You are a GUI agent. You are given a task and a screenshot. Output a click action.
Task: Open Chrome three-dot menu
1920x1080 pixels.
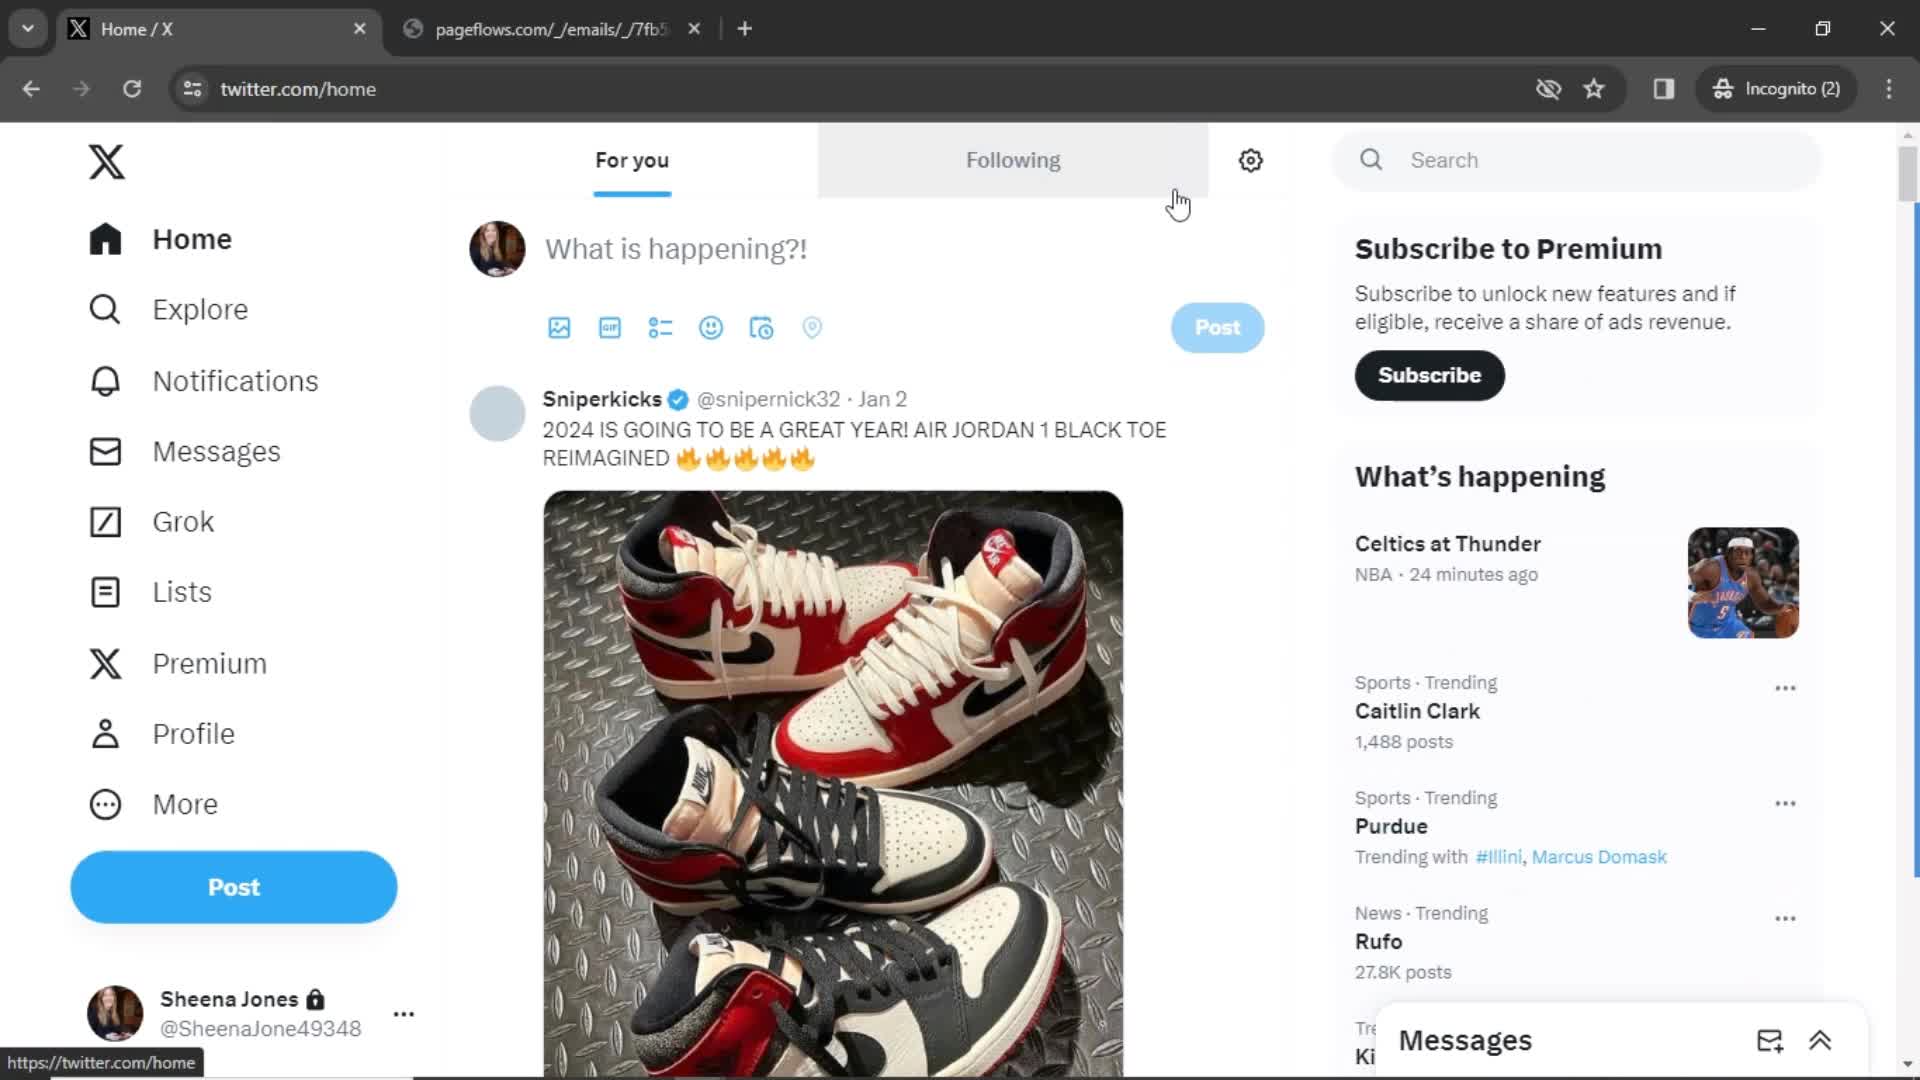tap(1889, 89)
